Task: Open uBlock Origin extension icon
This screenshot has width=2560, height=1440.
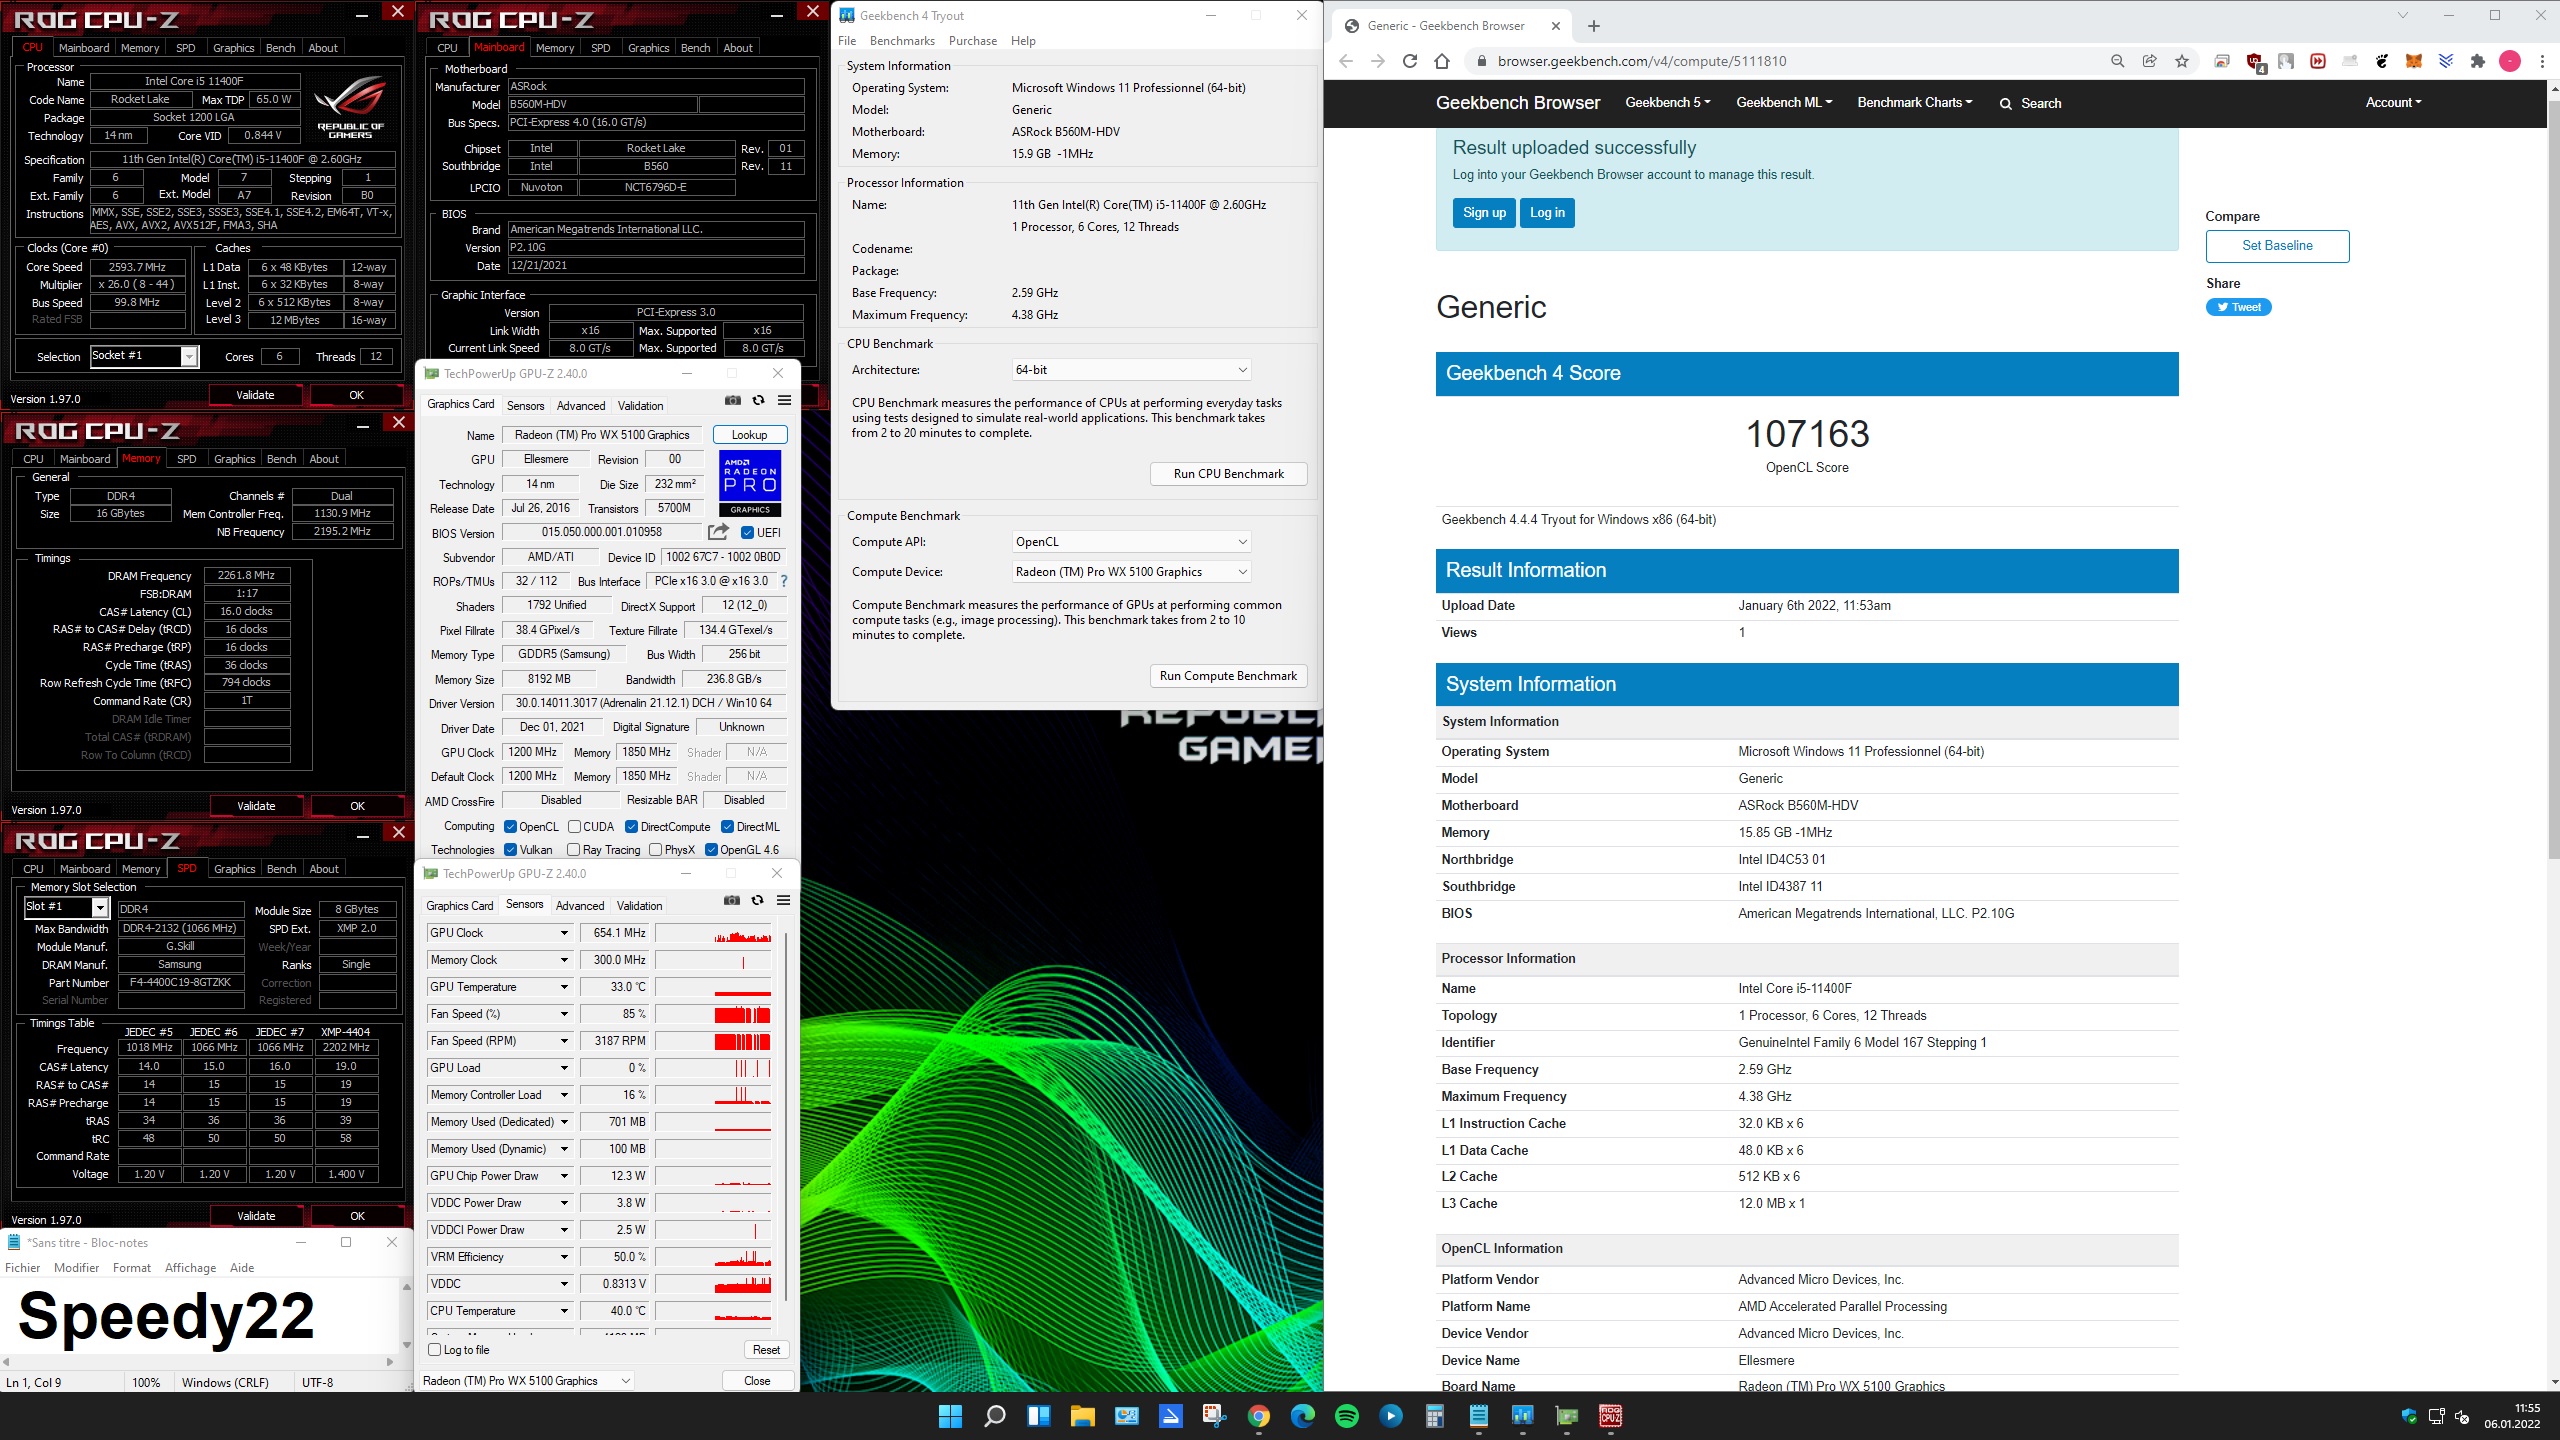Action: (2255, 62)
